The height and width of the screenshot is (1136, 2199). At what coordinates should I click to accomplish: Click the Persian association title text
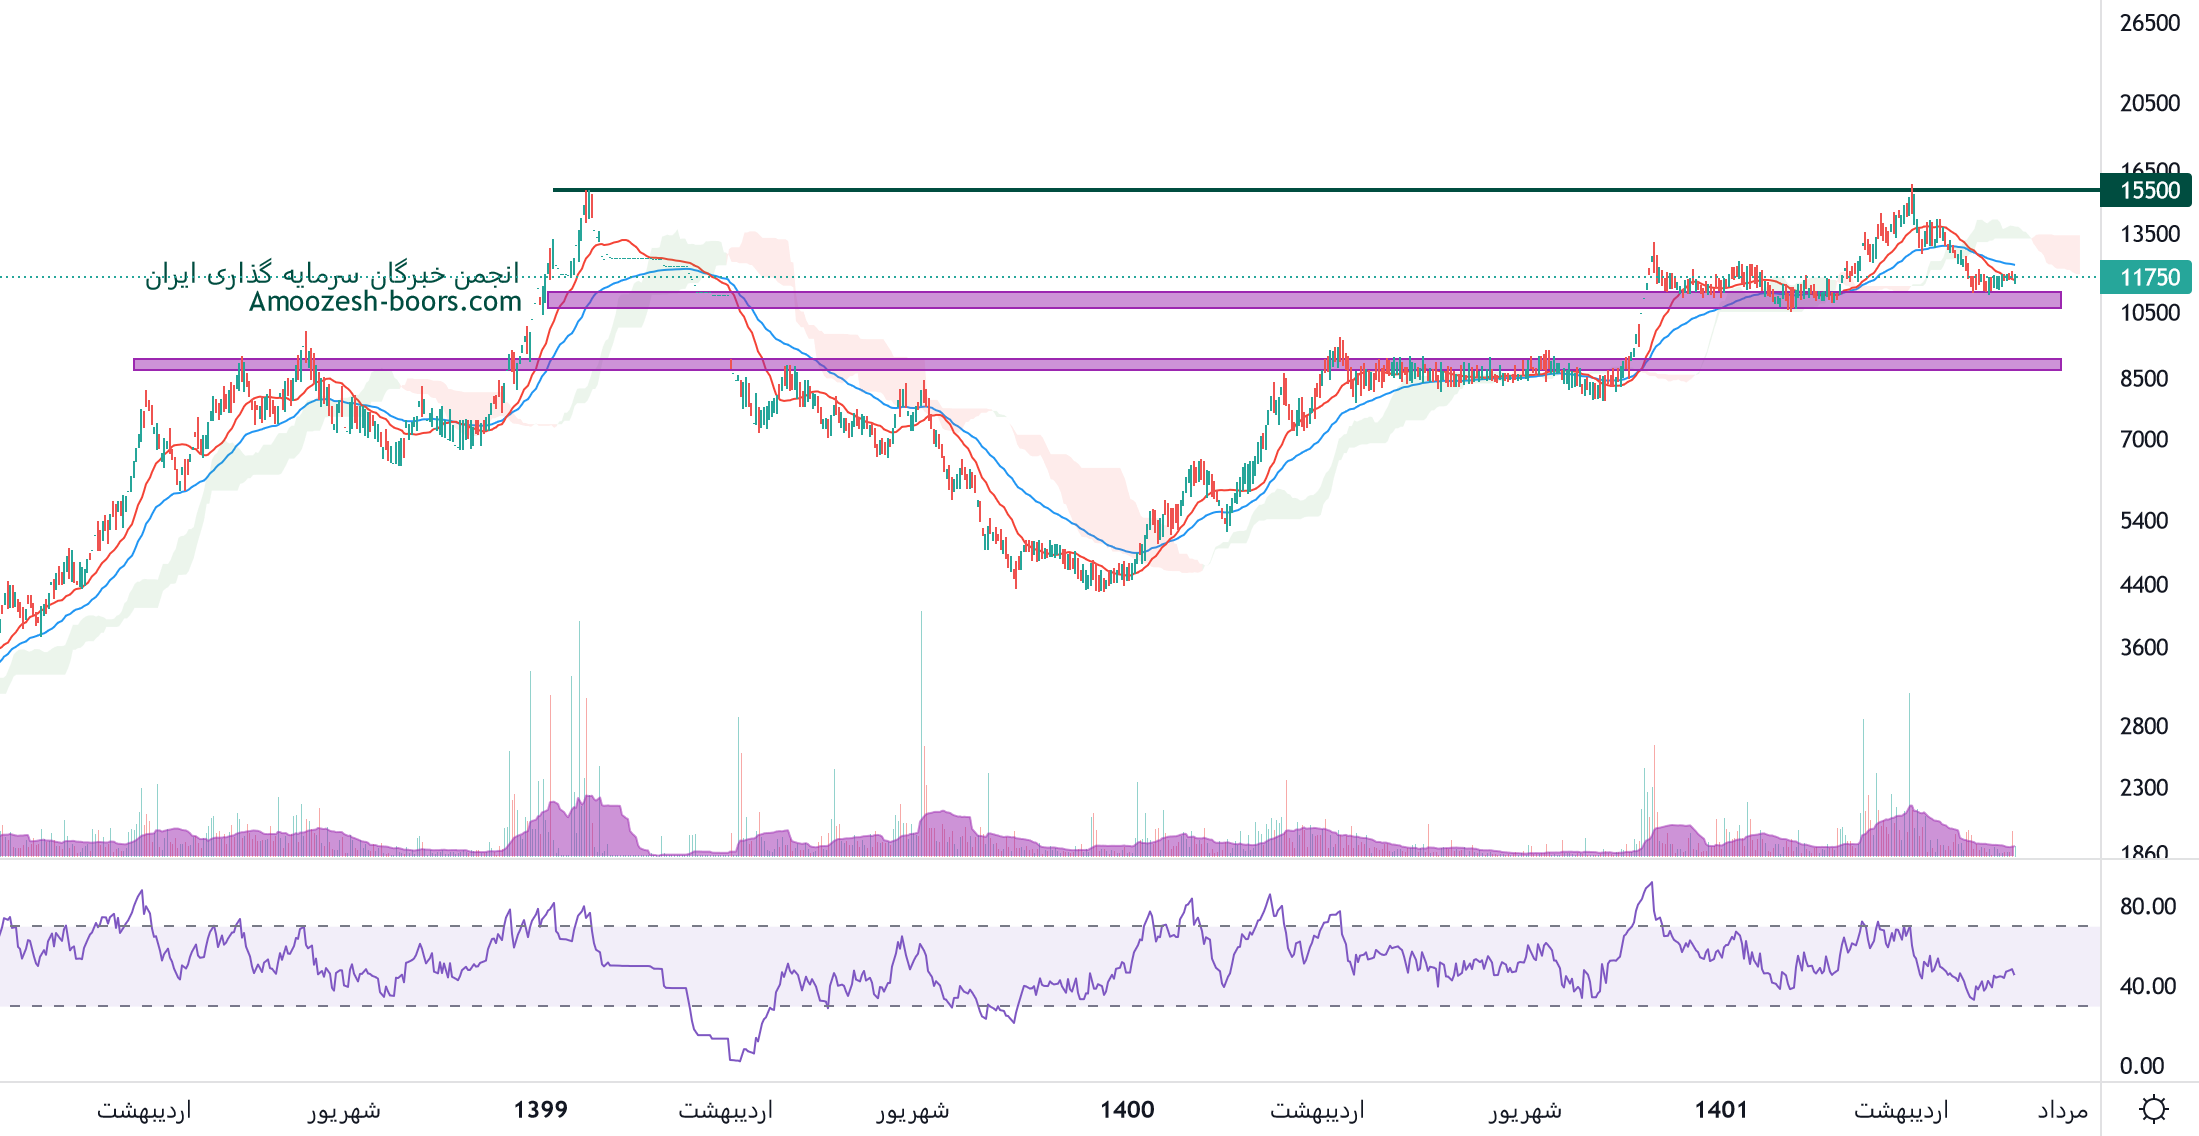coord(332,274)
